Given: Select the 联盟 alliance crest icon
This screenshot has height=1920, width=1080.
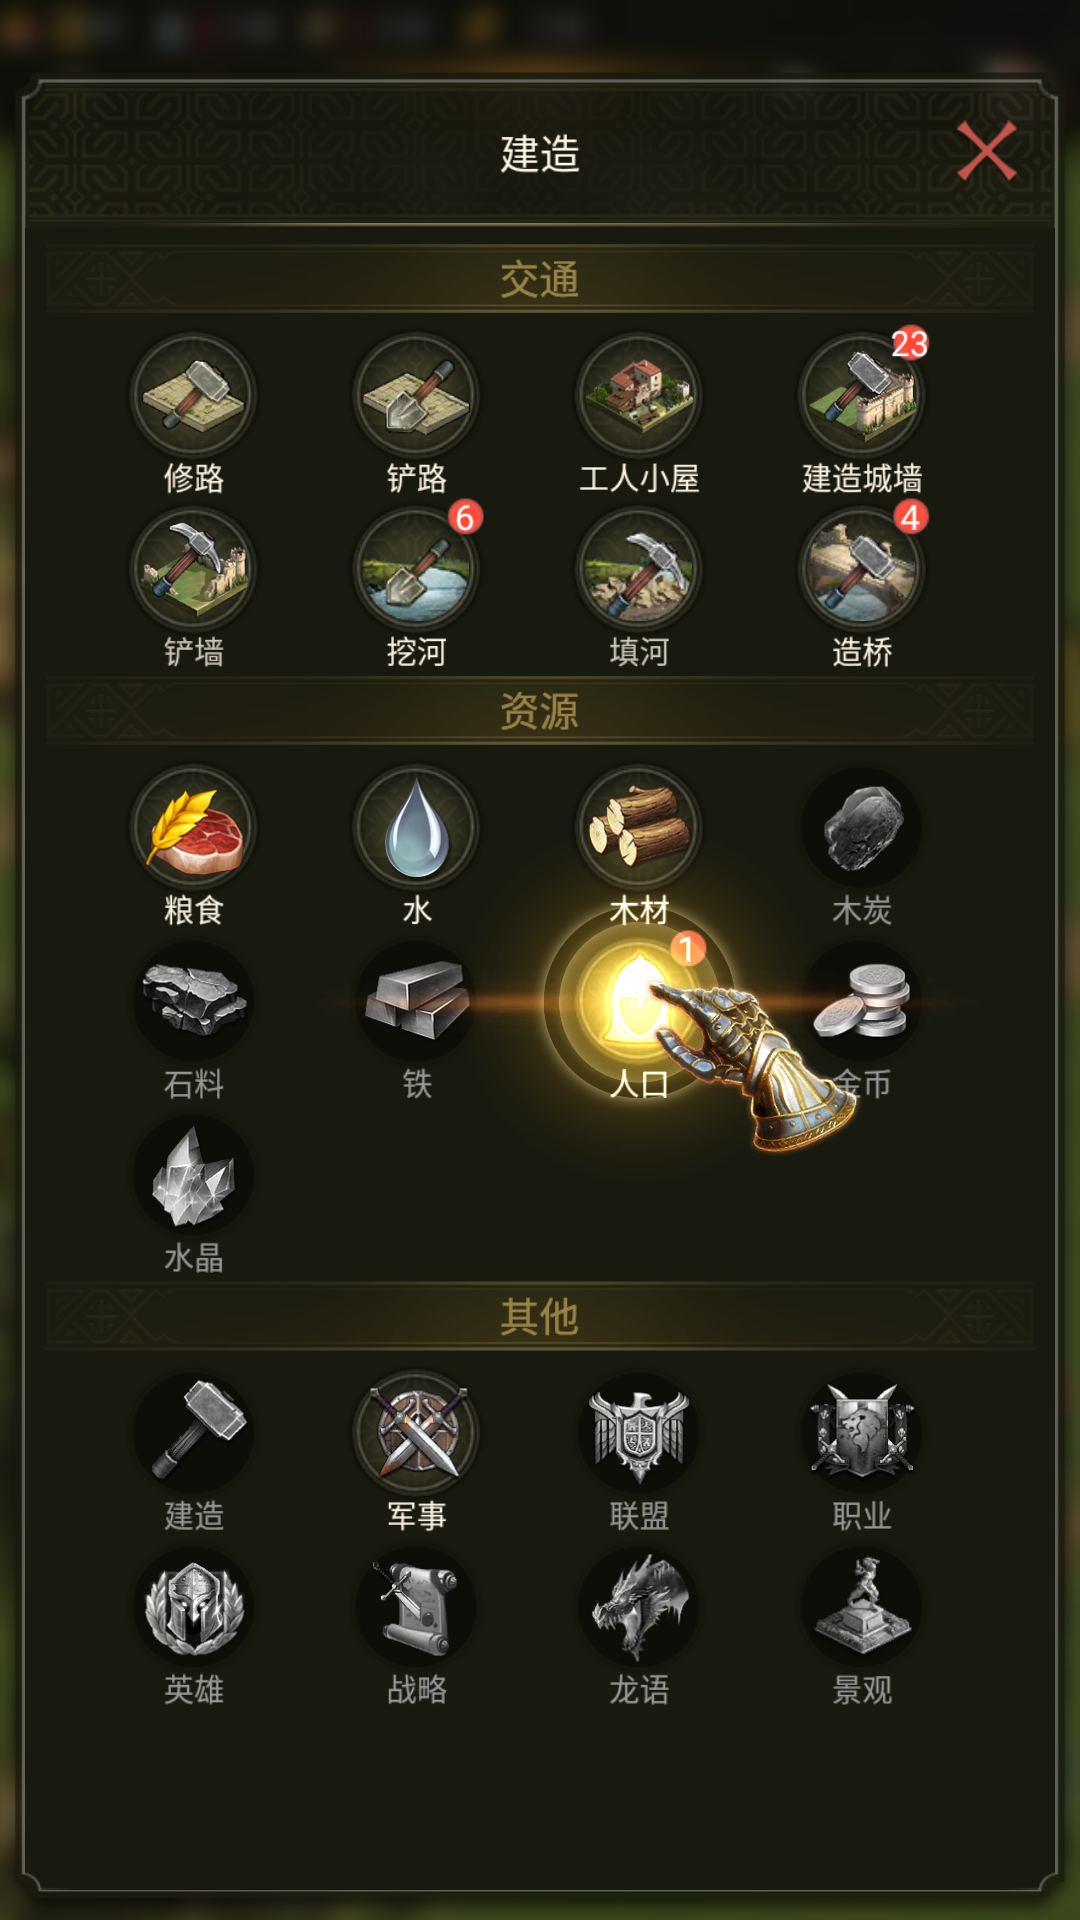Looking at the screenshot, I should 639,1433.
